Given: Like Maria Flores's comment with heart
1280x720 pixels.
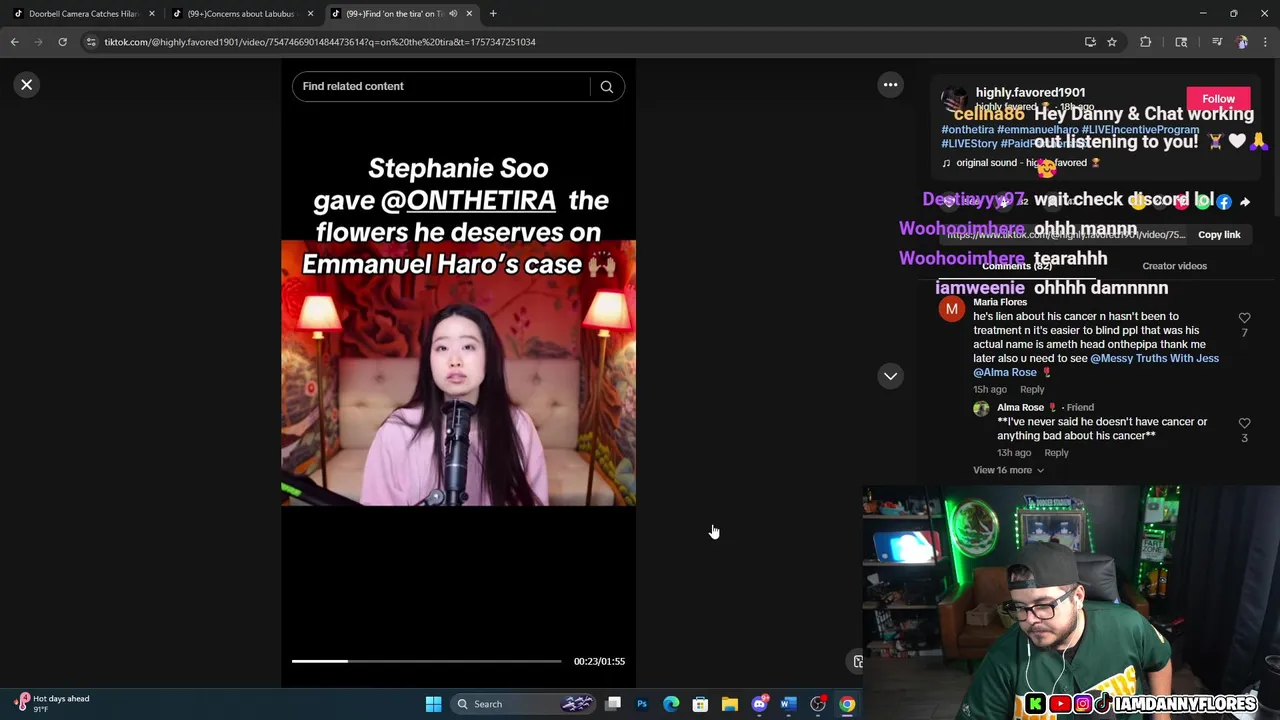Looking at the screenshot, I should pos(1244,318).
